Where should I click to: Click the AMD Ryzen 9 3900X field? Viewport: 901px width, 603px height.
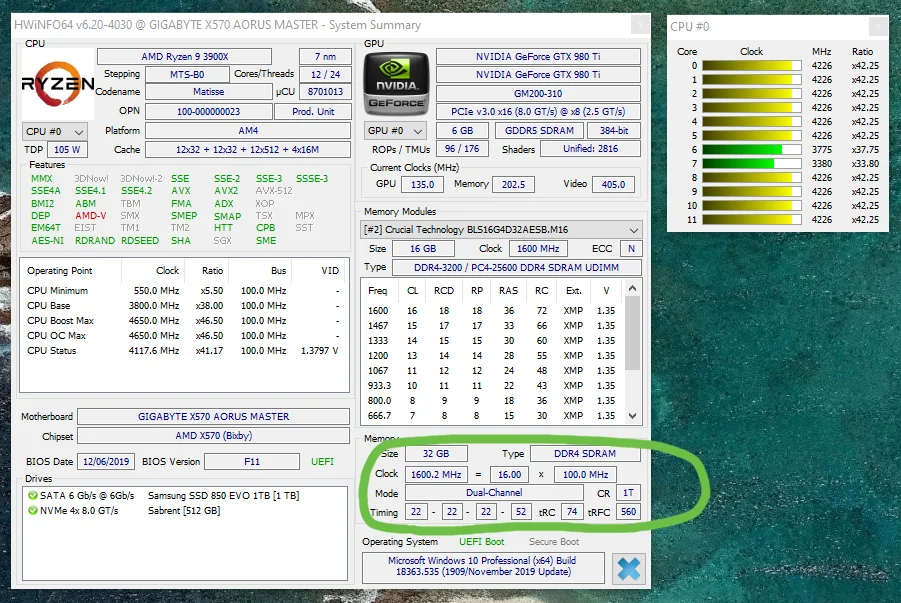coord(184,57)
